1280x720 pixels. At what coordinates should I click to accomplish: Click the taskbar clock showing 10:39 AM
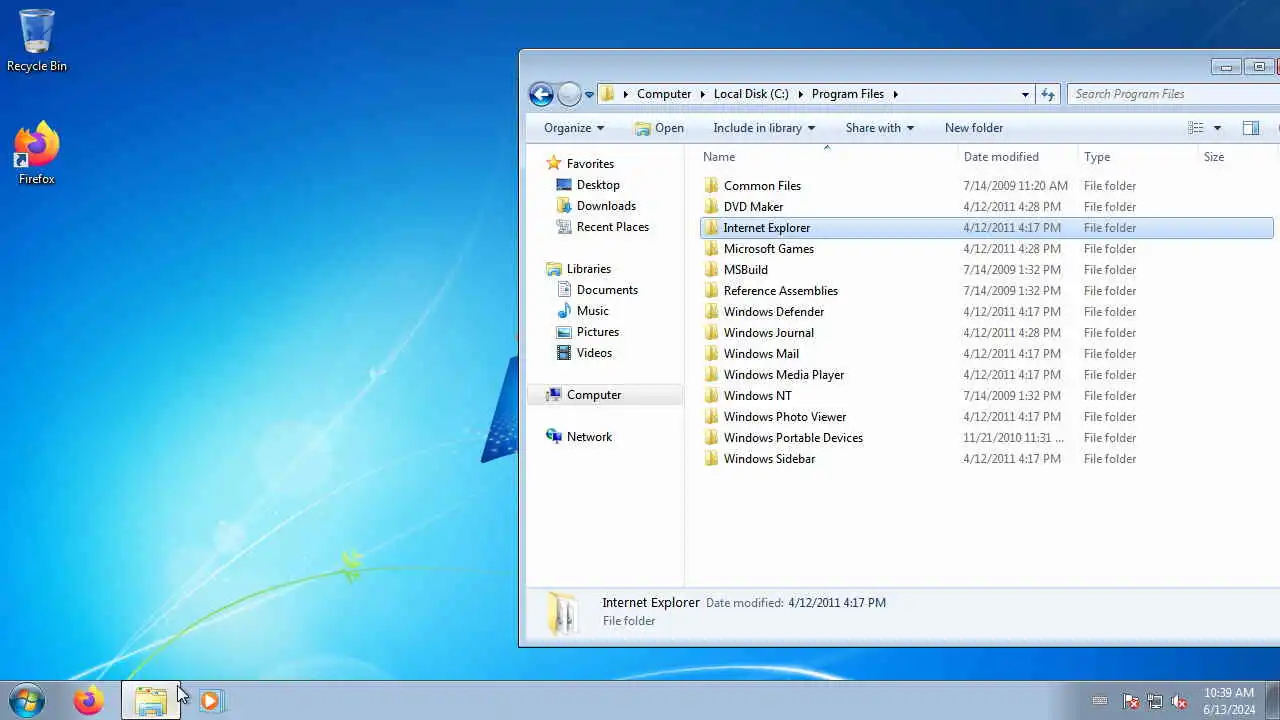(1229, 701)
